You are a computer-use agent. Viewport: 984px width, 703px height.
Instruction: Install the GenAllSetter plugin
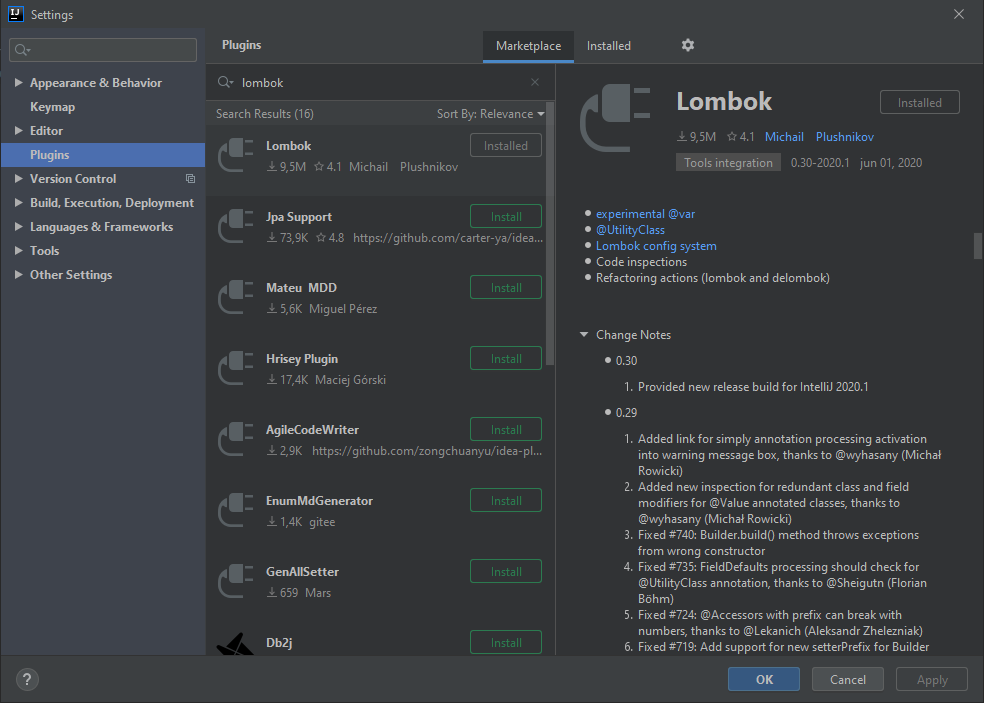[506, 571]
